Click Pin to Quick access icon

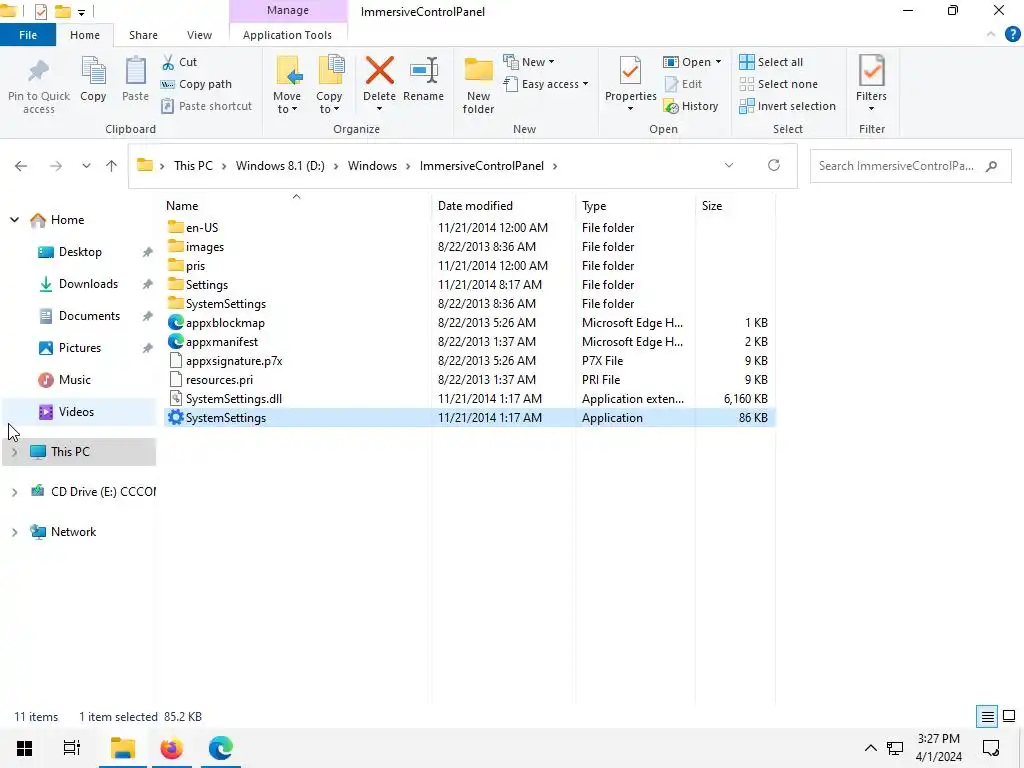39,72
